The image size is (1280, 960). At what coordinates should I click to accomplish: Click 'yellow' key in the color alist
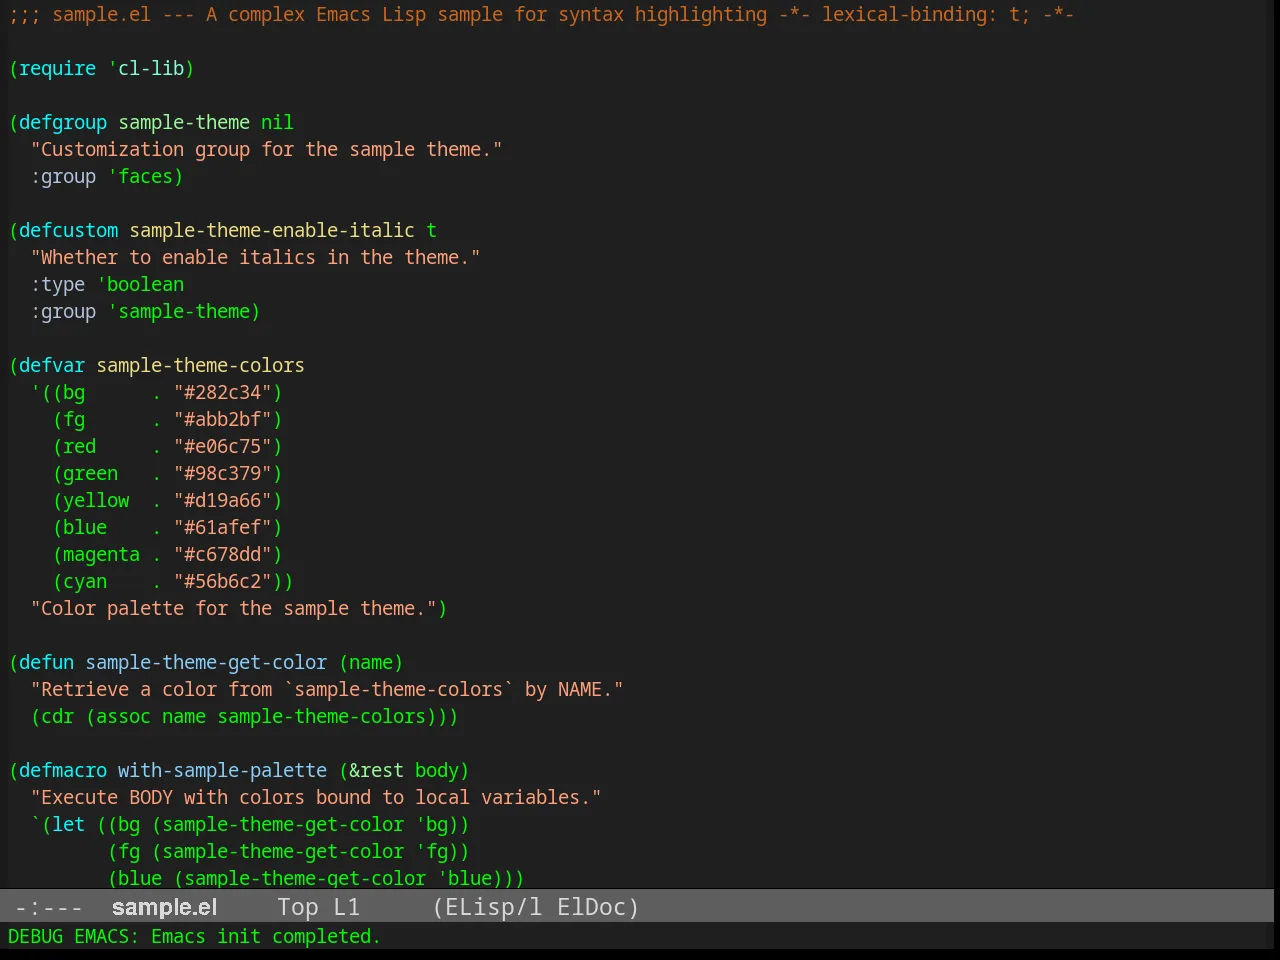(x=96, y=500)
